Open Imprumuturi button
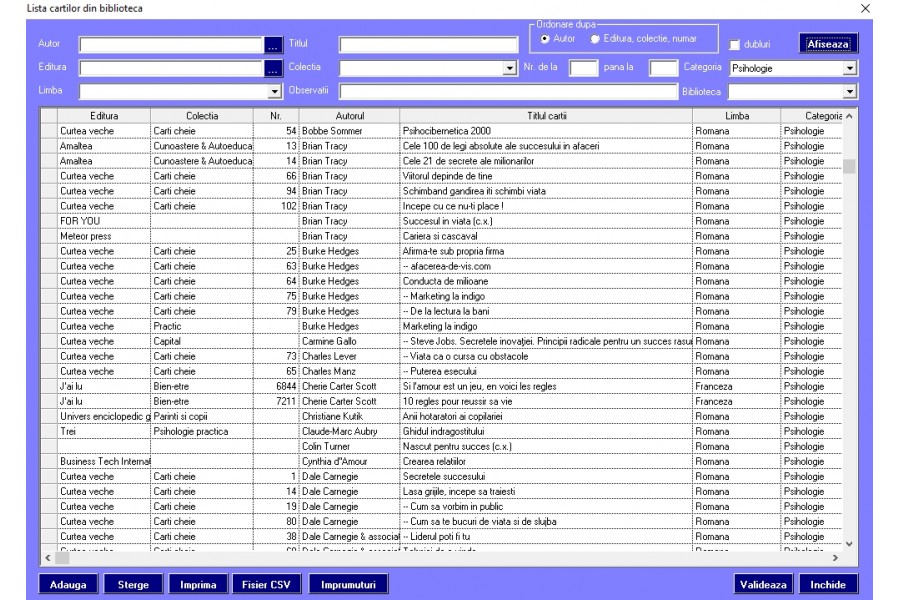 tap(348, 584)
